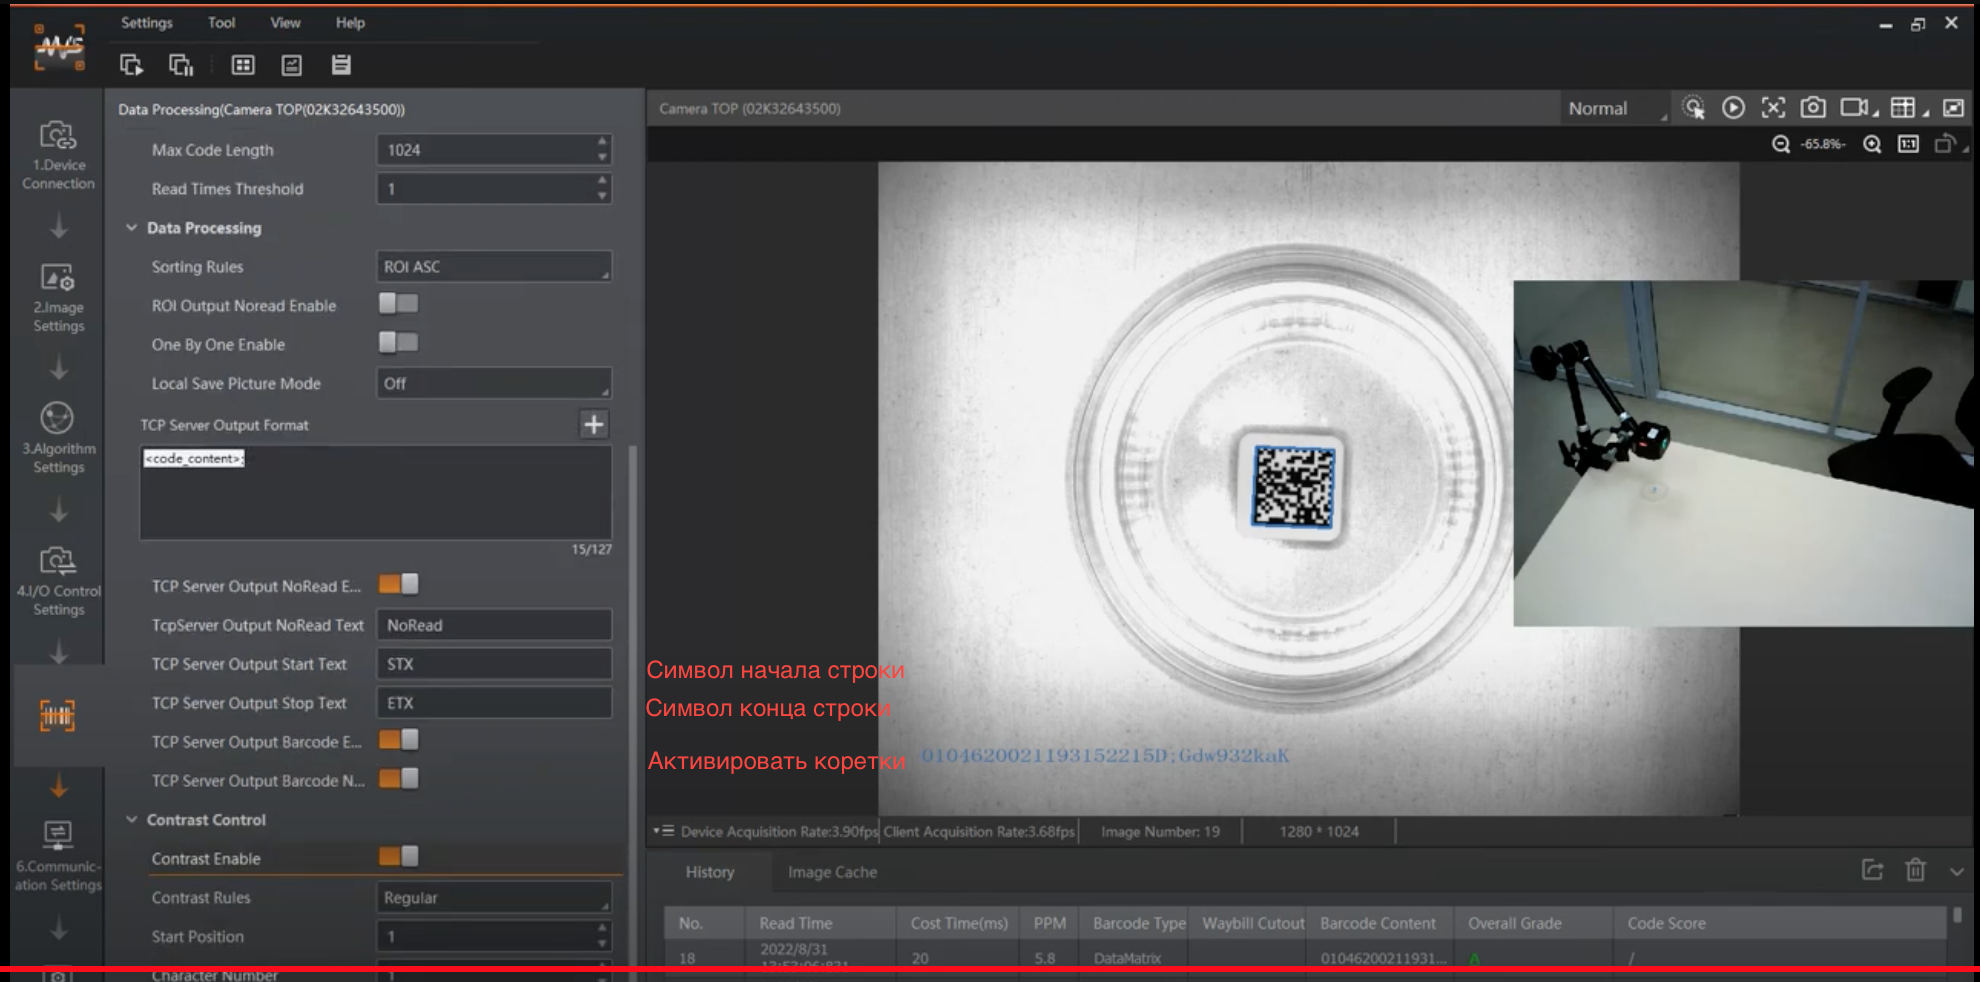Start video recording icon
The width and height of the screenshot is (1980, 982).
tap(1856, 108)
